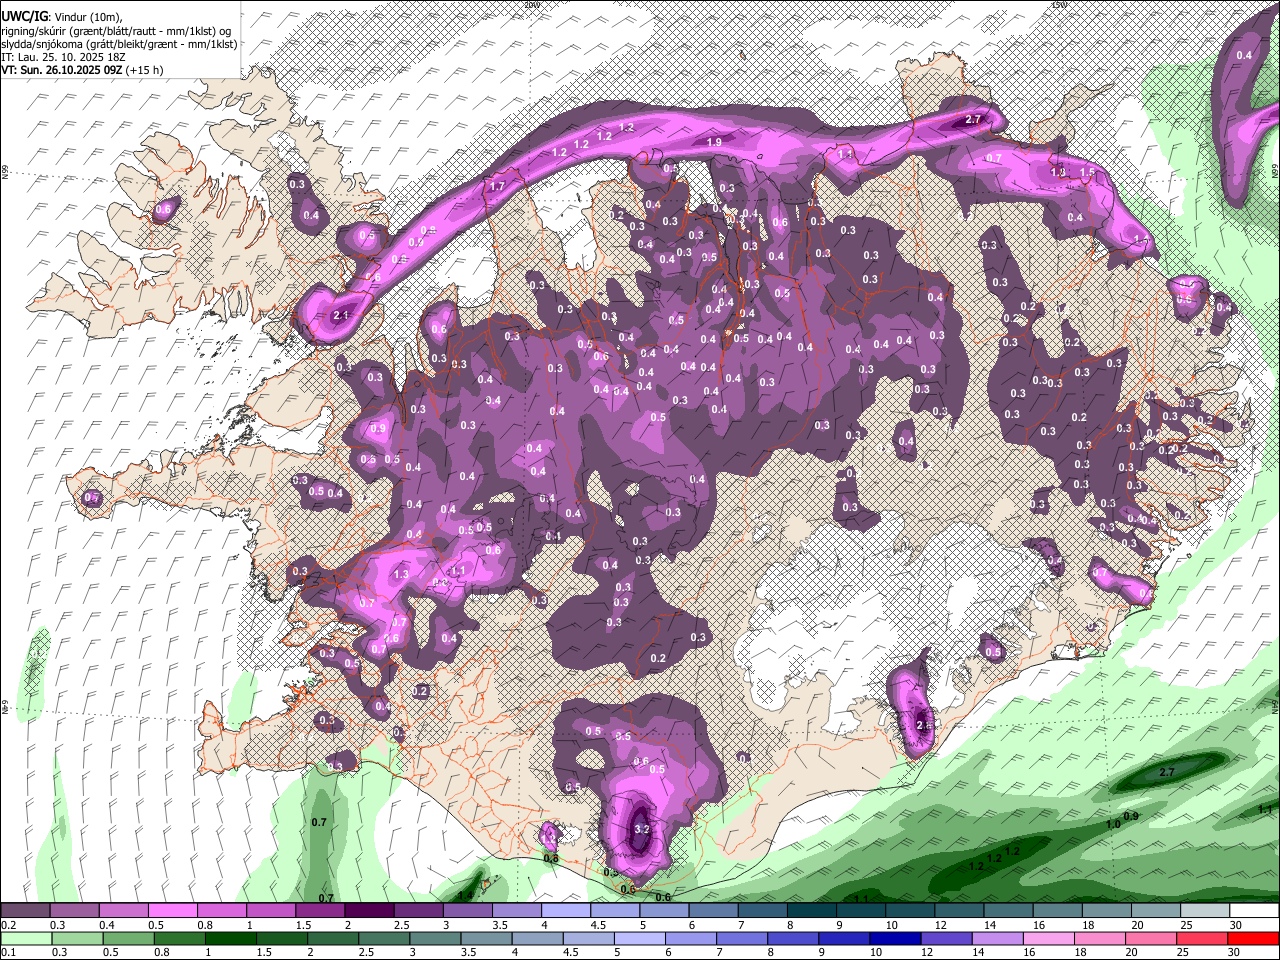1280x960 pixels.
Task: Click the light gray 25–30 snow legend swatch
Action: click(x=1204, y=911)
